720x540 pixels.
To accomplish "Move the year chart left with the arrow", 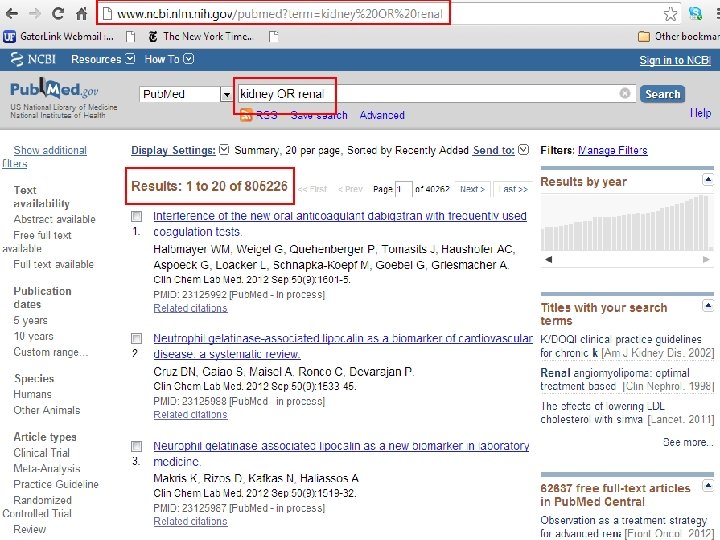I will click(548, 259).
